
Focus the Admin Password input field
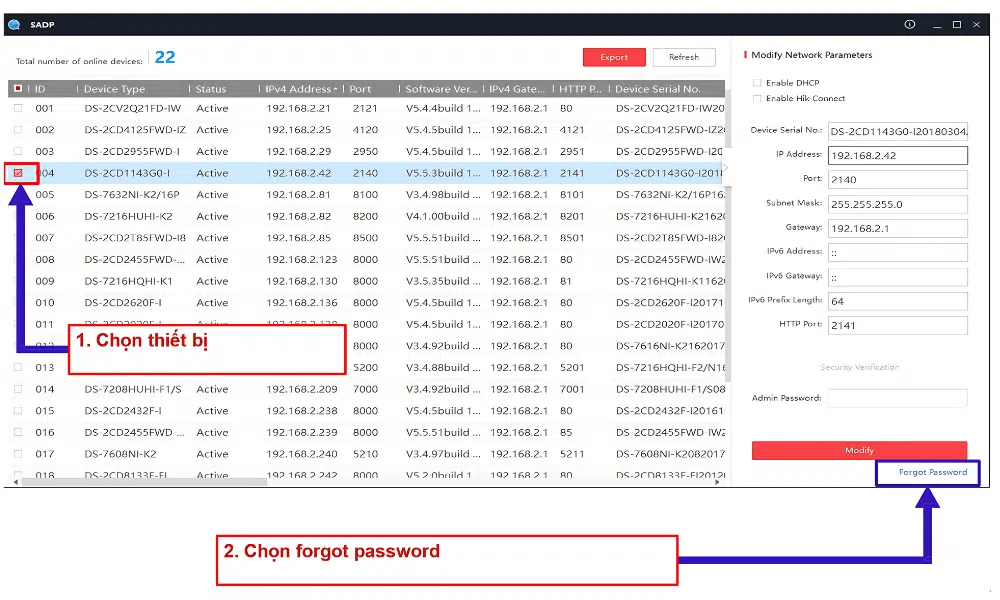pyautogui.click(x=897, y=398)
